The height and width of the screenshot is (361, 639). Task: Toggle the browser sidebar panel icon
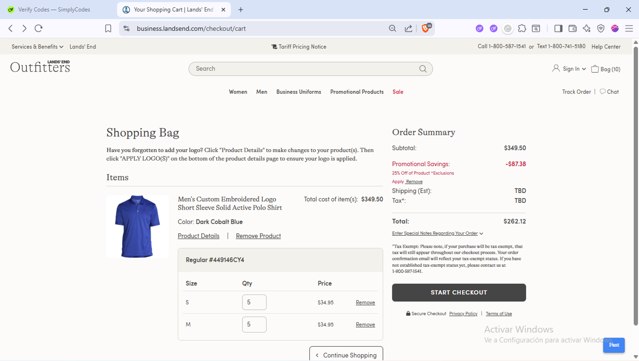pos(558,28)
